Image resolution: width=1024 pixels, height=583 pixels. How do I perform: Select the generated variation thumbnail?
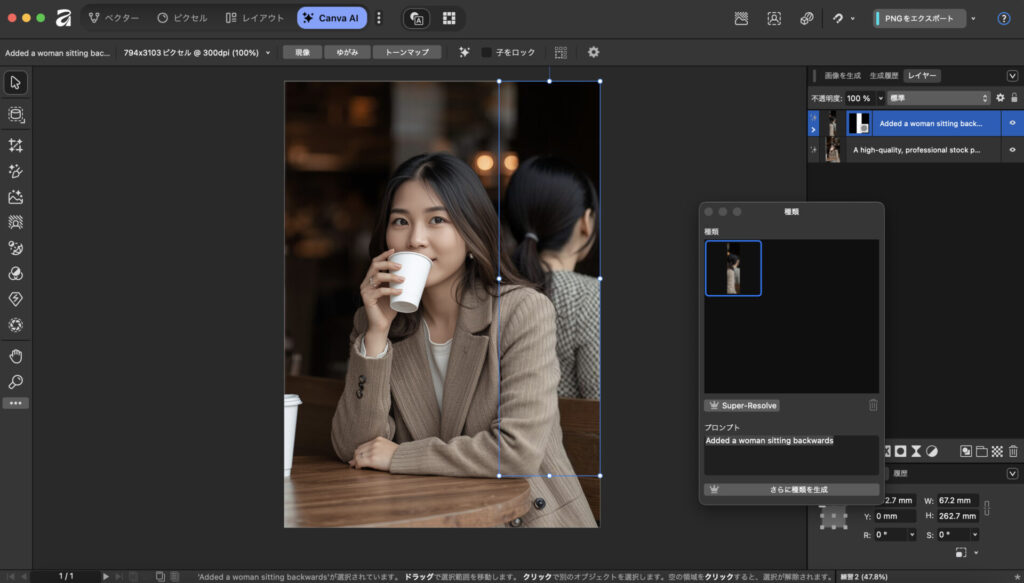tap(733, 268)
